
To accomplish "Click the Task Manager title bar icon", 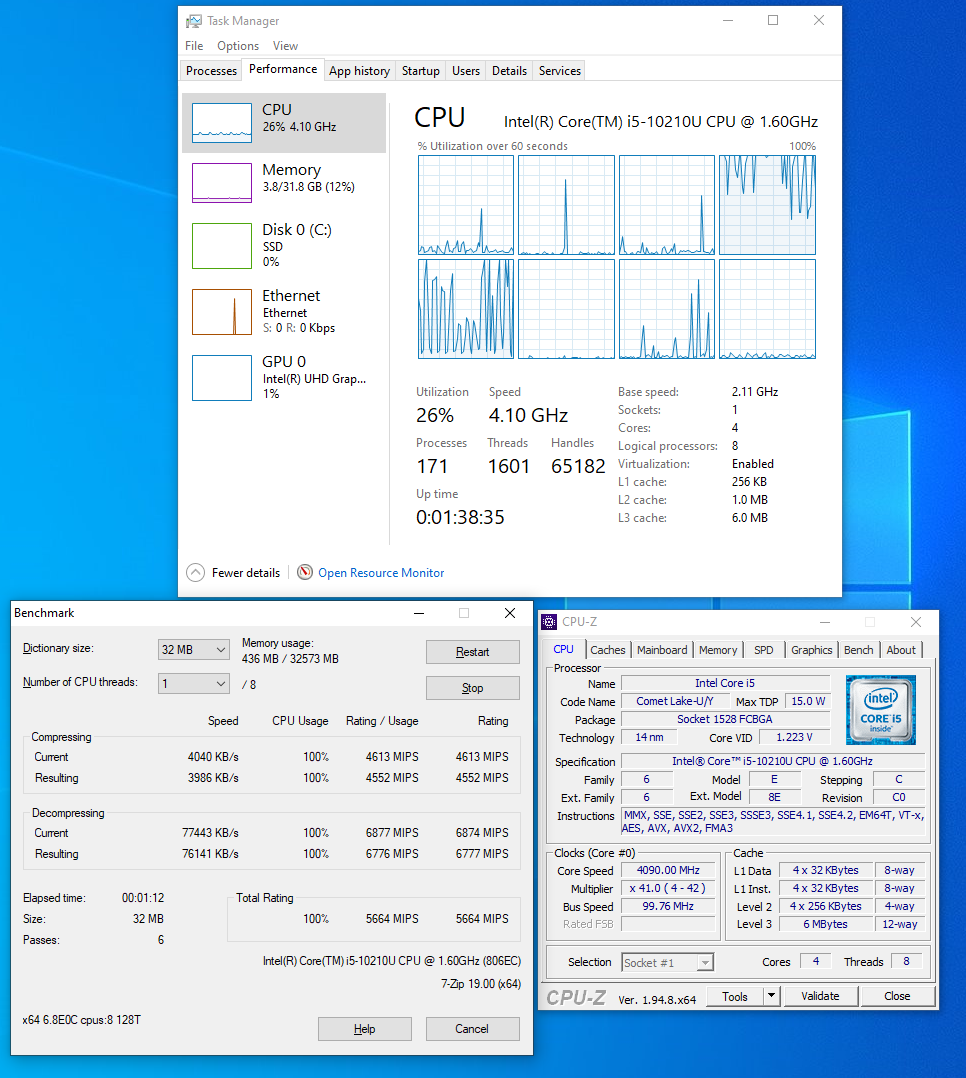I will tap(194, 21).
